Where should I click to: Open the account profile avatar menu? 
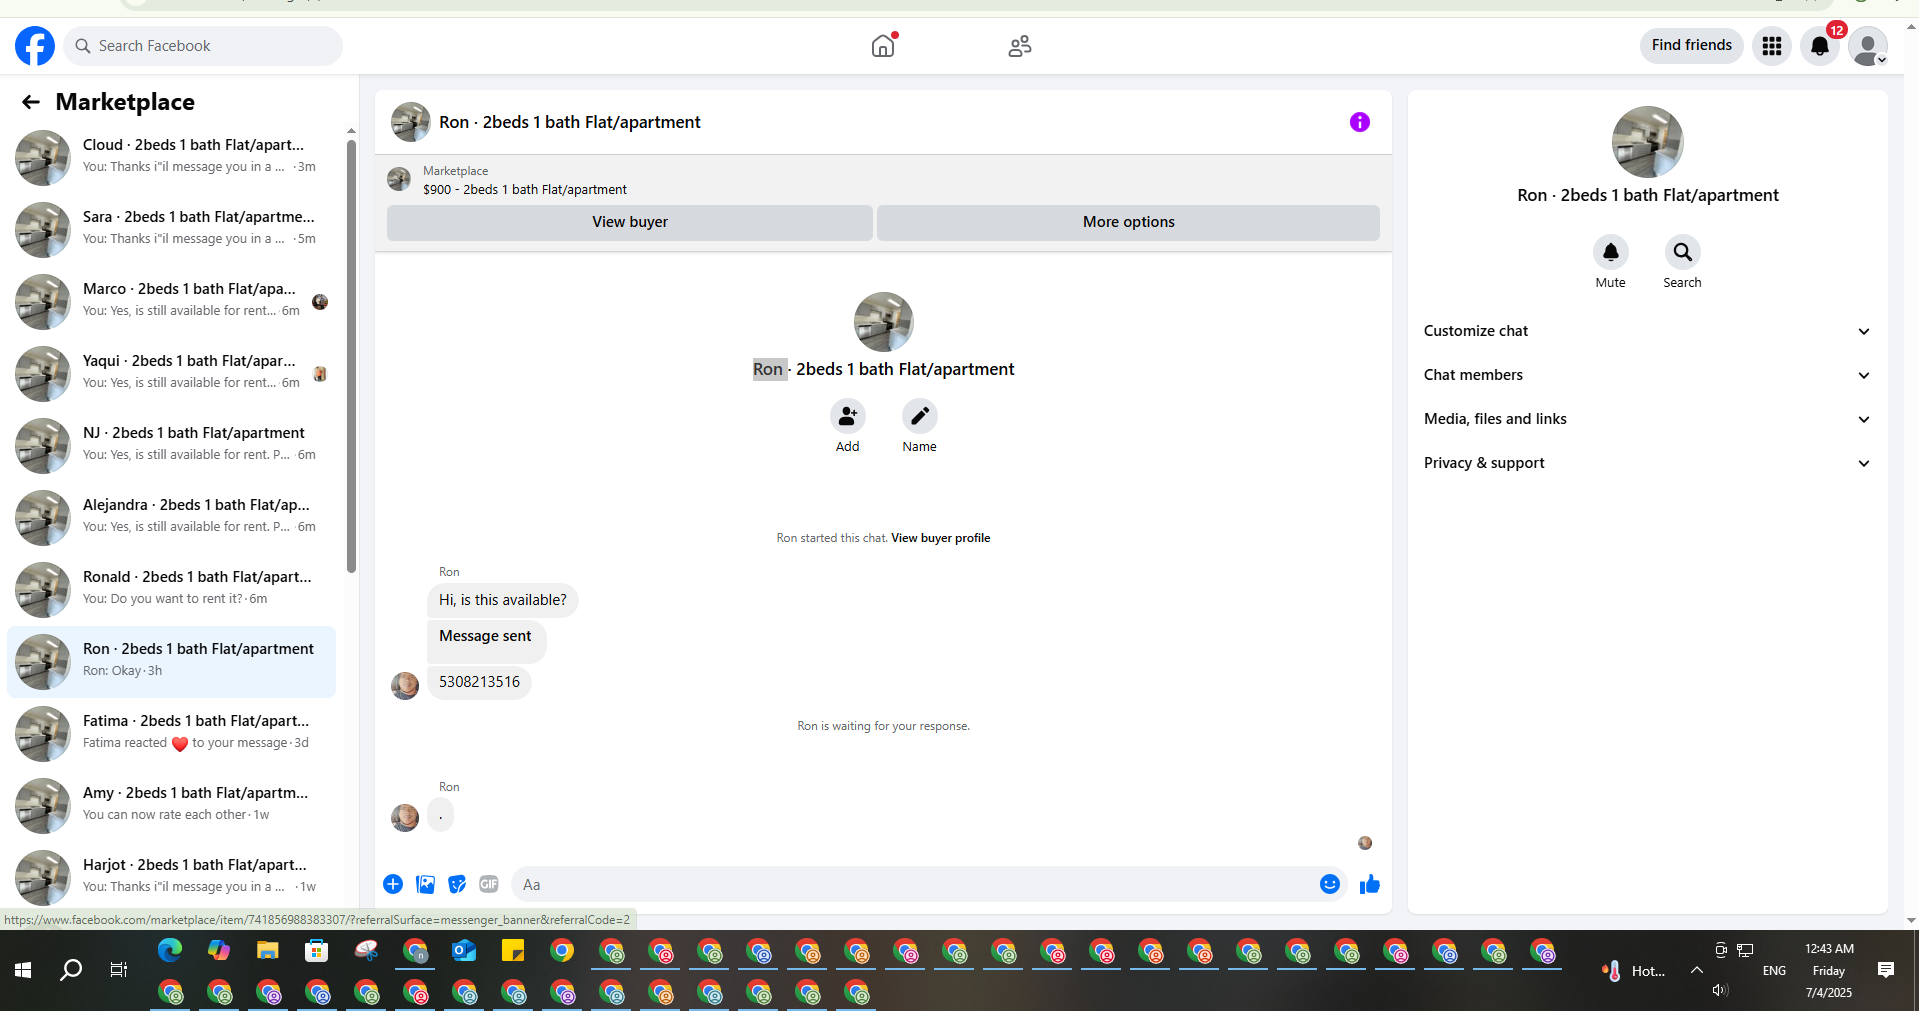click(1868, 46)
